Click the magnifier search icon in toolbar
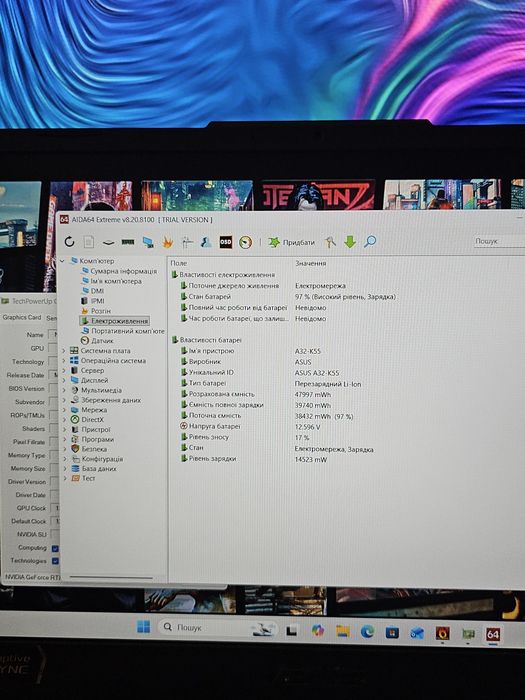This screenshot has width=525, height=700. pyautogui.click(x=370, y=242)
